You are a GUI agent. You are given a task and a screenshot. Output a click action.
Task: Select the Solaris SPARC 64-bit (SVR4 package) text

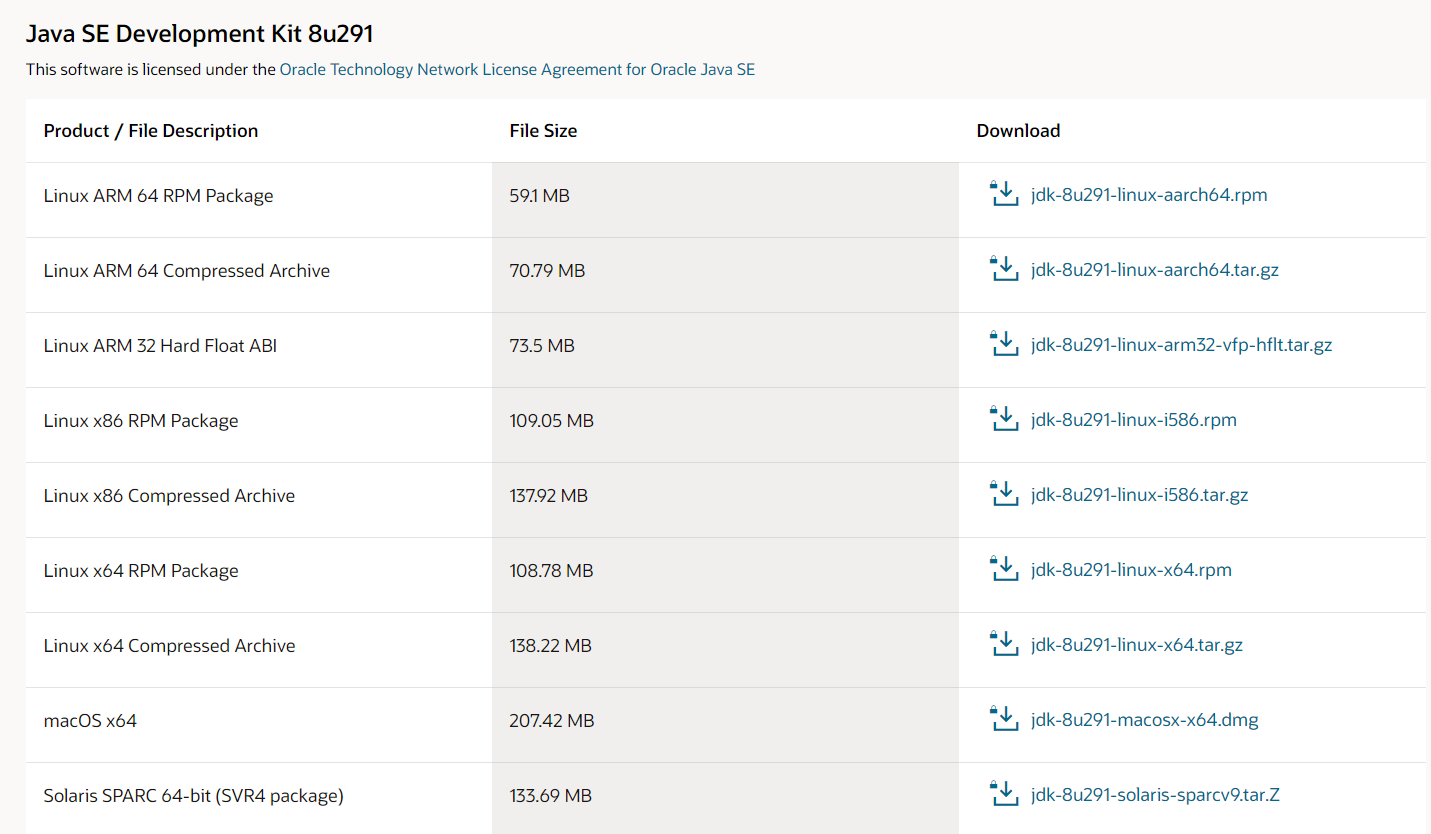click(x=194, y=796)
